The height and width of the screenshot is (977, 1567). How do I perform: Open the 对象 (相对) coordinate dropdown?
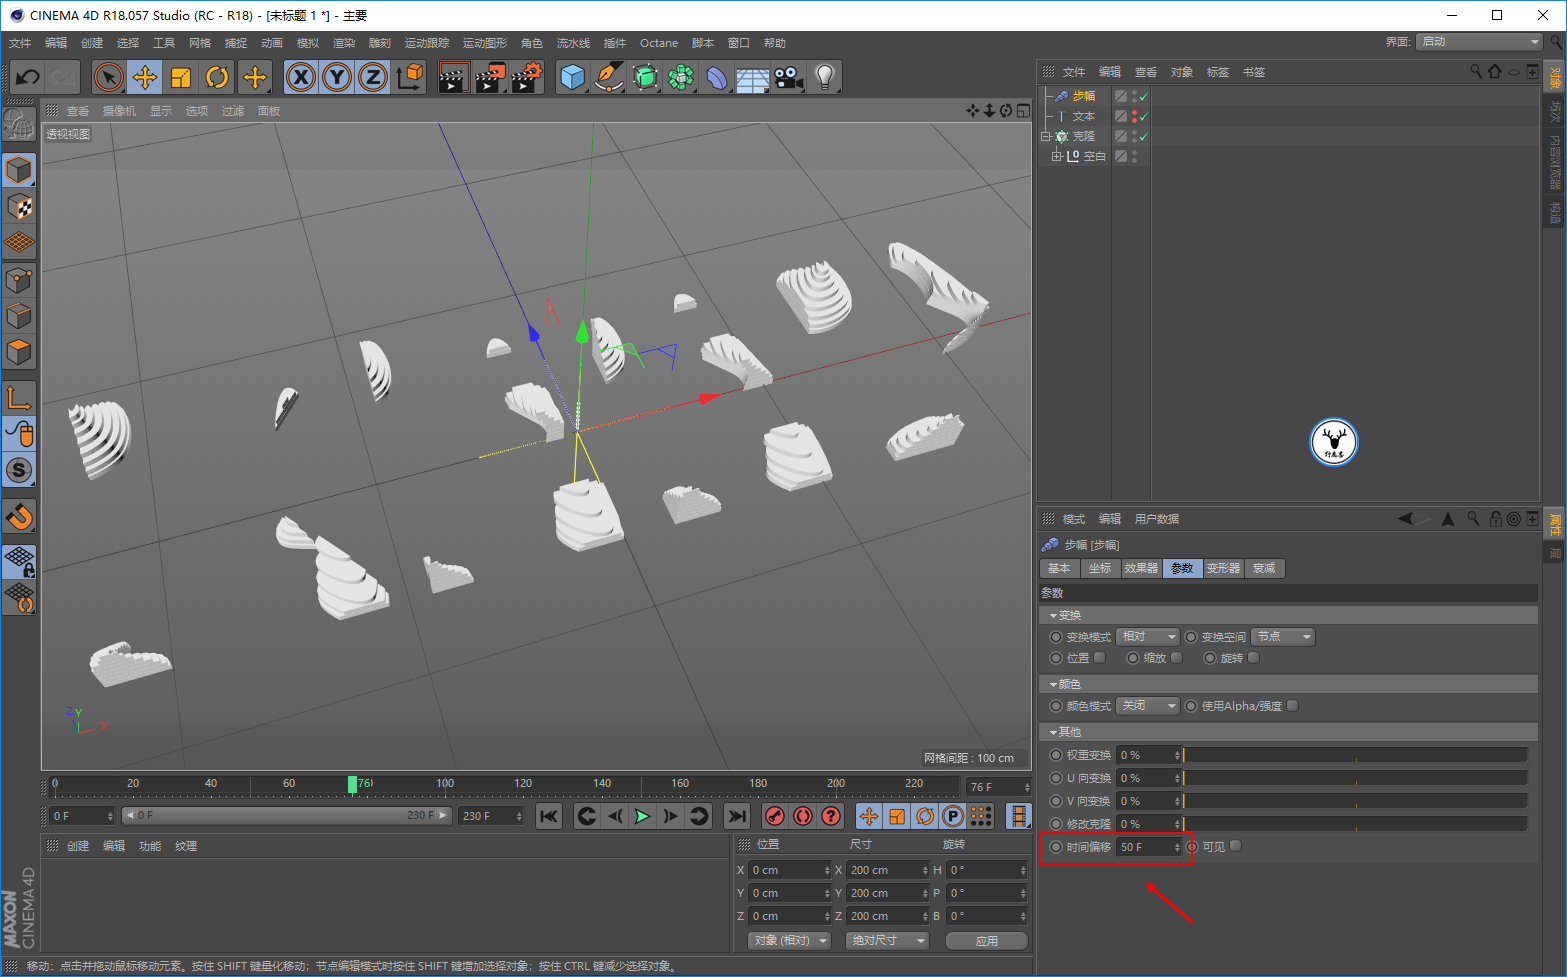[790, 941]
